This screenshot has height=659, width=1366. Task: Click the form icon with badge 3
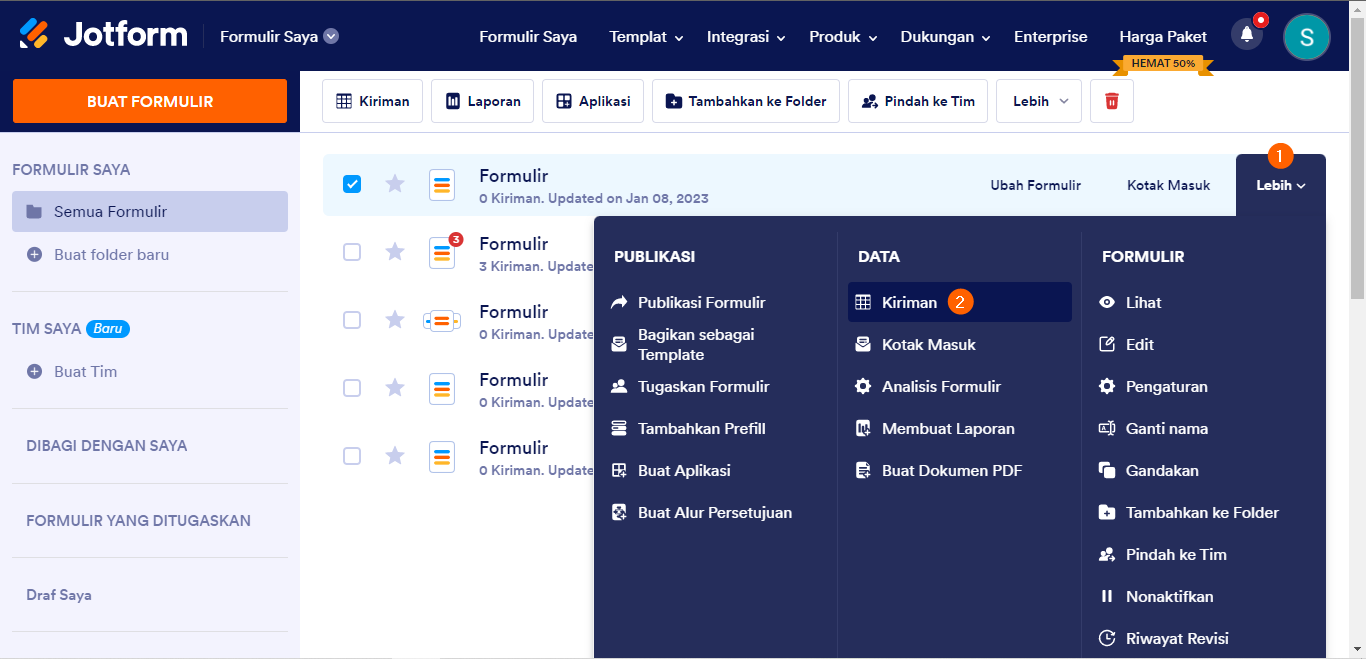442,253
